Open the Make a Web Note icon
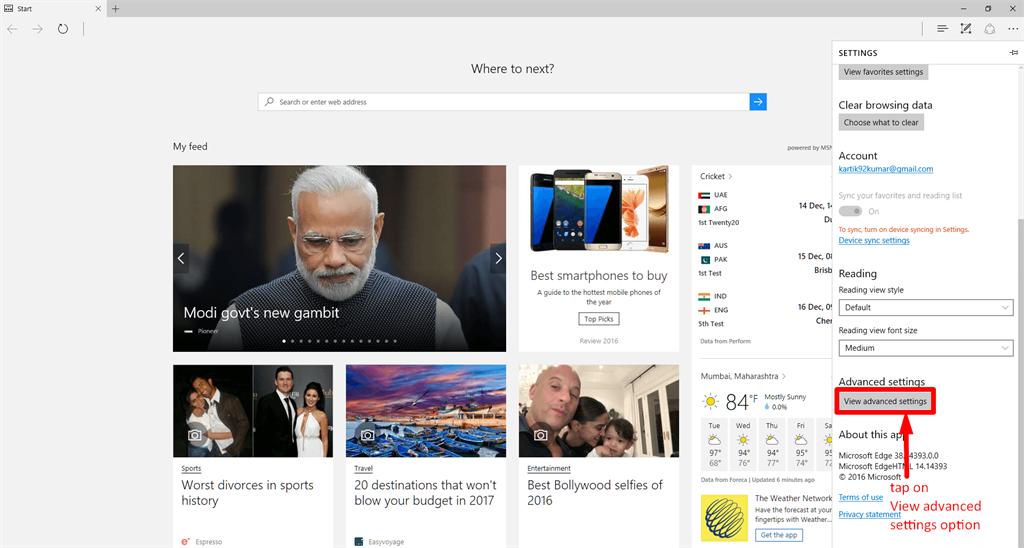Image resolution: width=1024 pixels, height=548 pixels. 966,29
